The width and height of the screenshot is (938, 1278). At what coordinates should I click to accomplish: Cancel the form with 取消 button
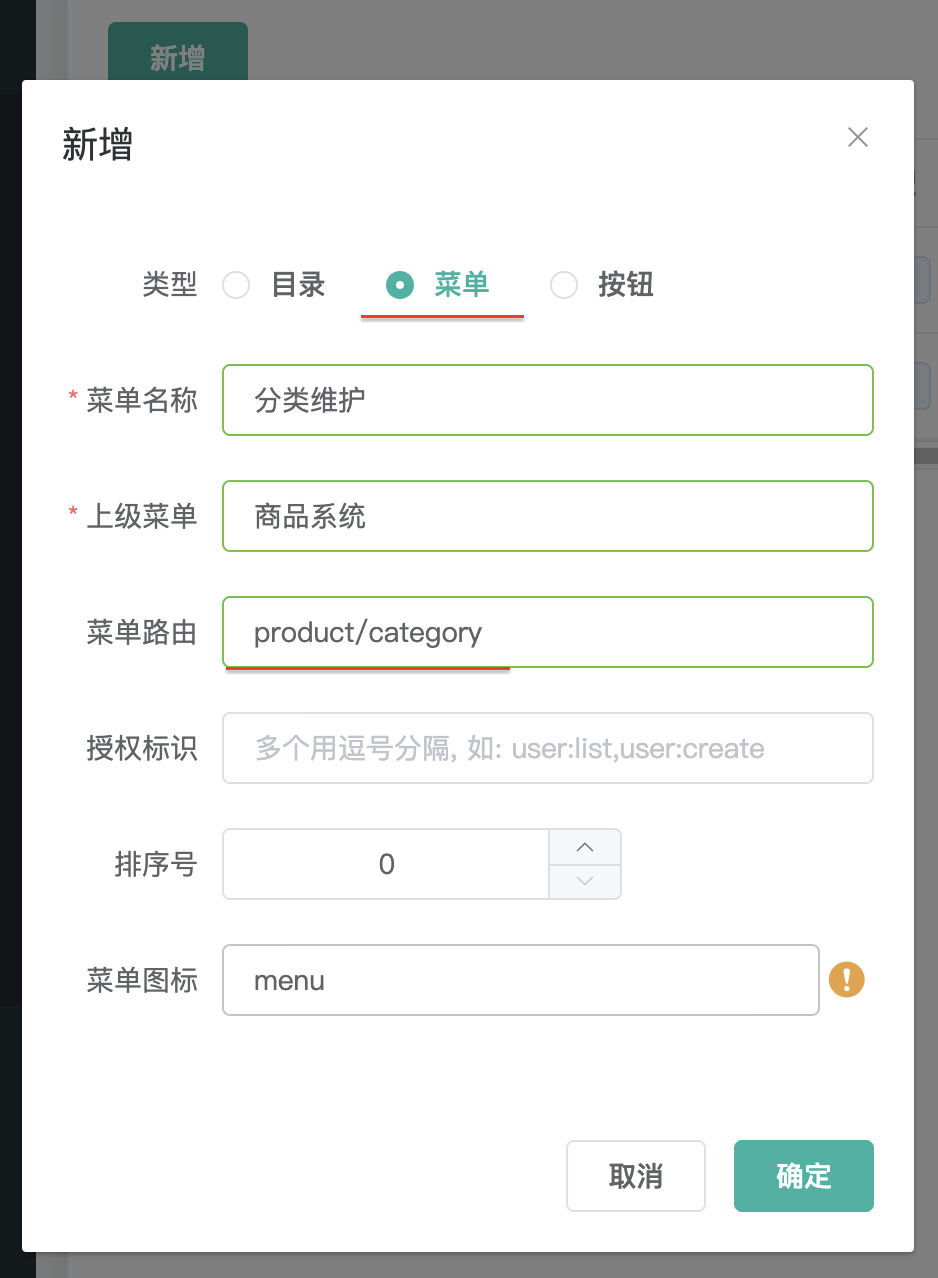[636, 1176]
